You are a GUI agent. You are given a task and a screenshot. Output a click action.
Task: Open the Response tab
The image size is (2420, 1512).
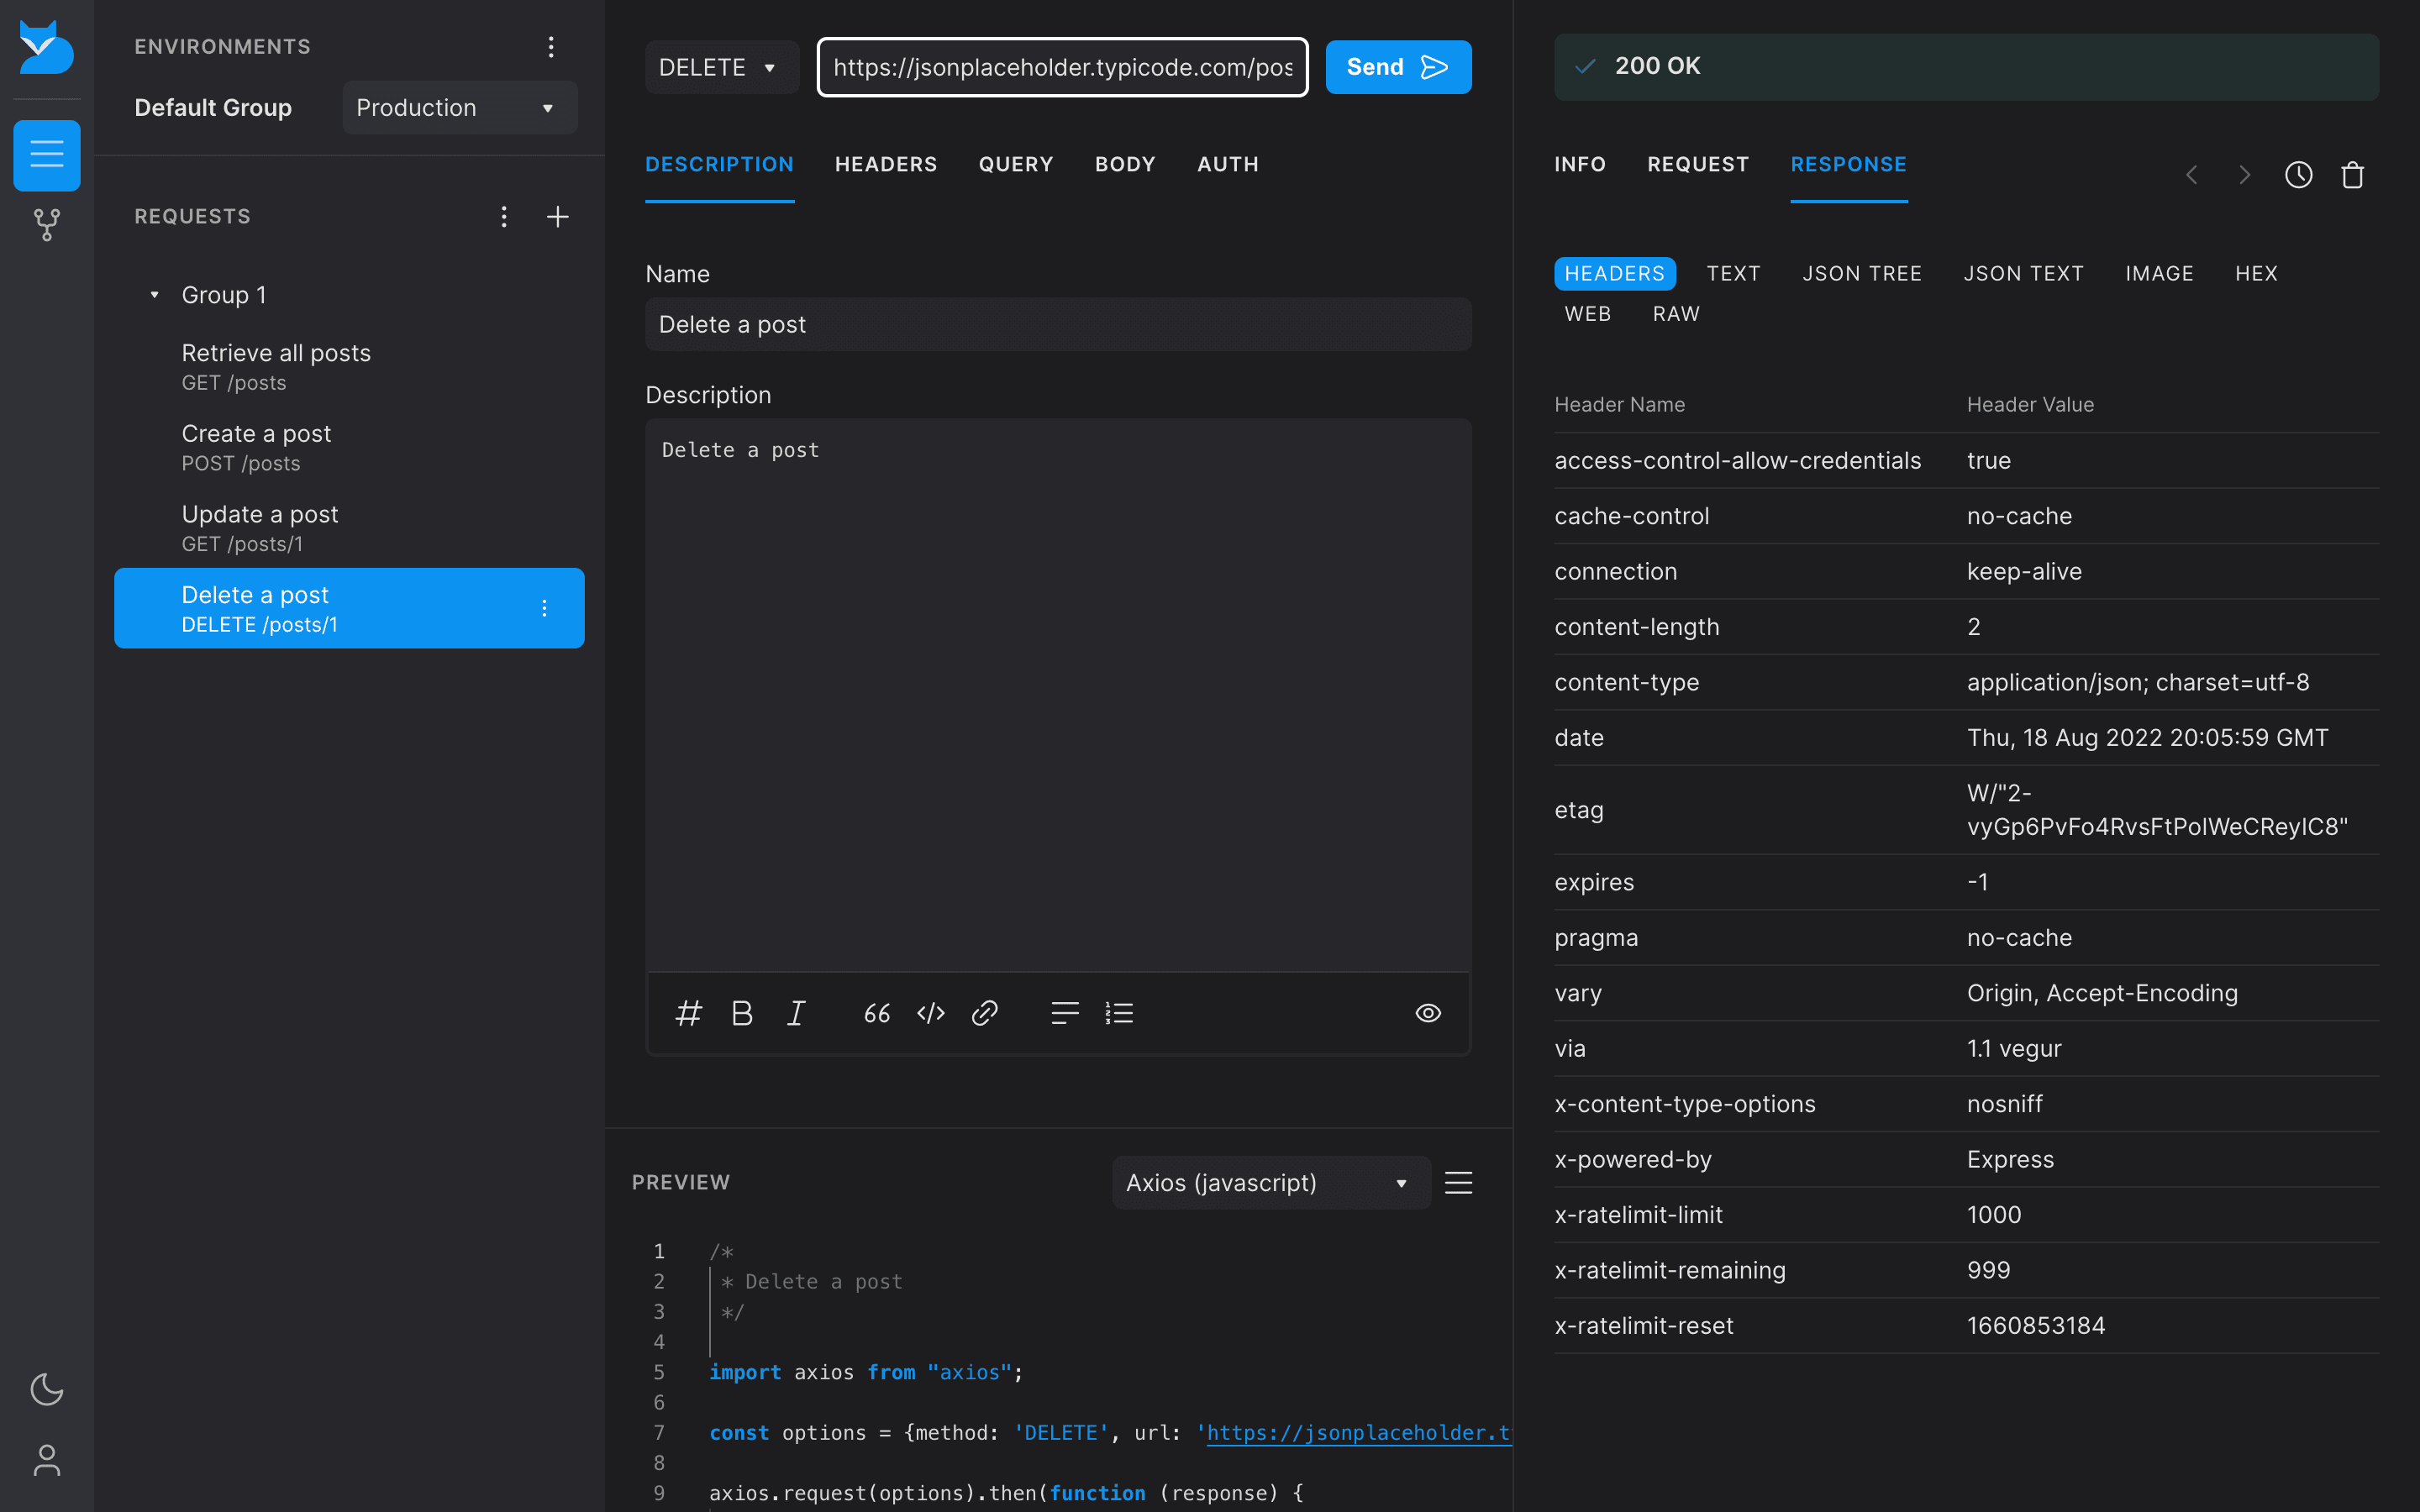coord(1848,164)
